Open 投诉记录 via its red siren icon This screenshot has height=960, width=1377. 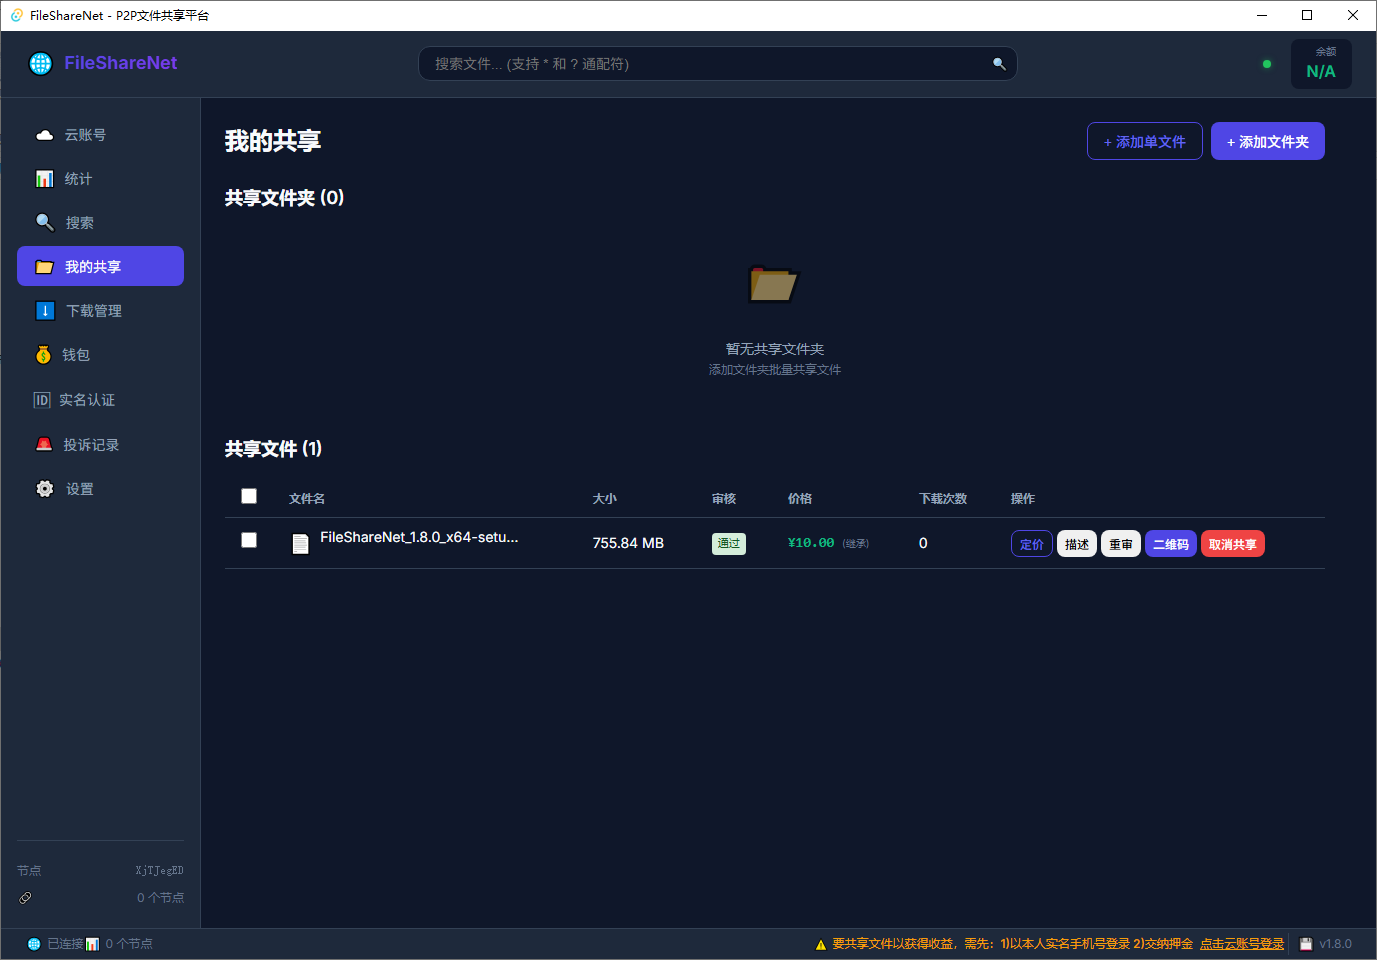tap(44, 444)
